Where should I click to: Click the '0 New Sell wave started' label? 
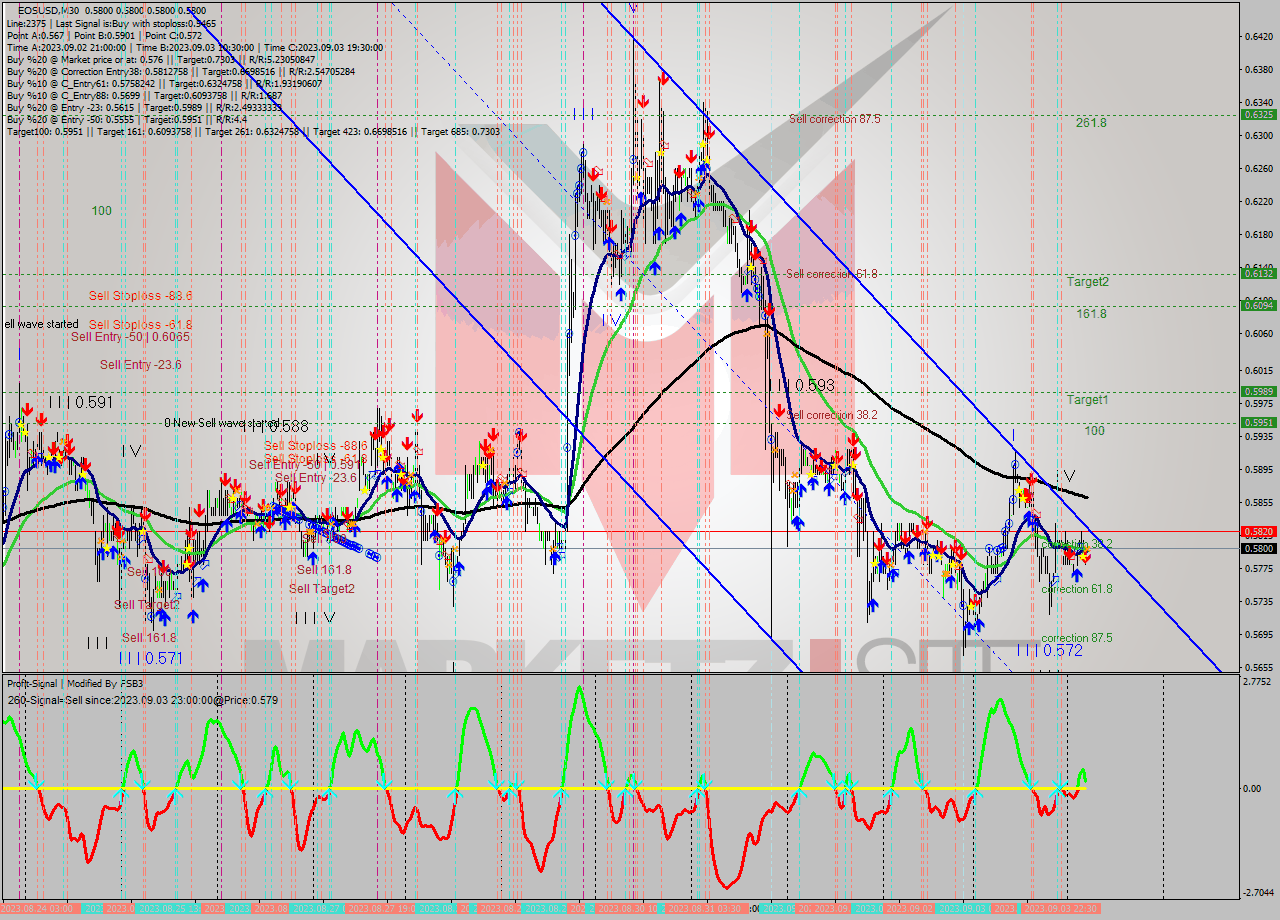(222, 423)
